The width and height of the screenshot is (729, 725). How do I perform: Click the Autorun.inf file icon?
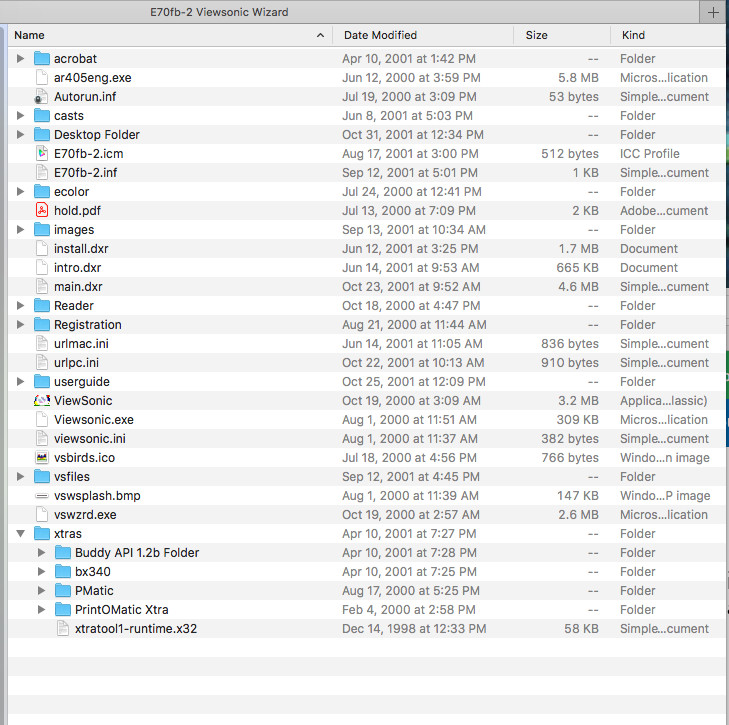pos(41,97)
